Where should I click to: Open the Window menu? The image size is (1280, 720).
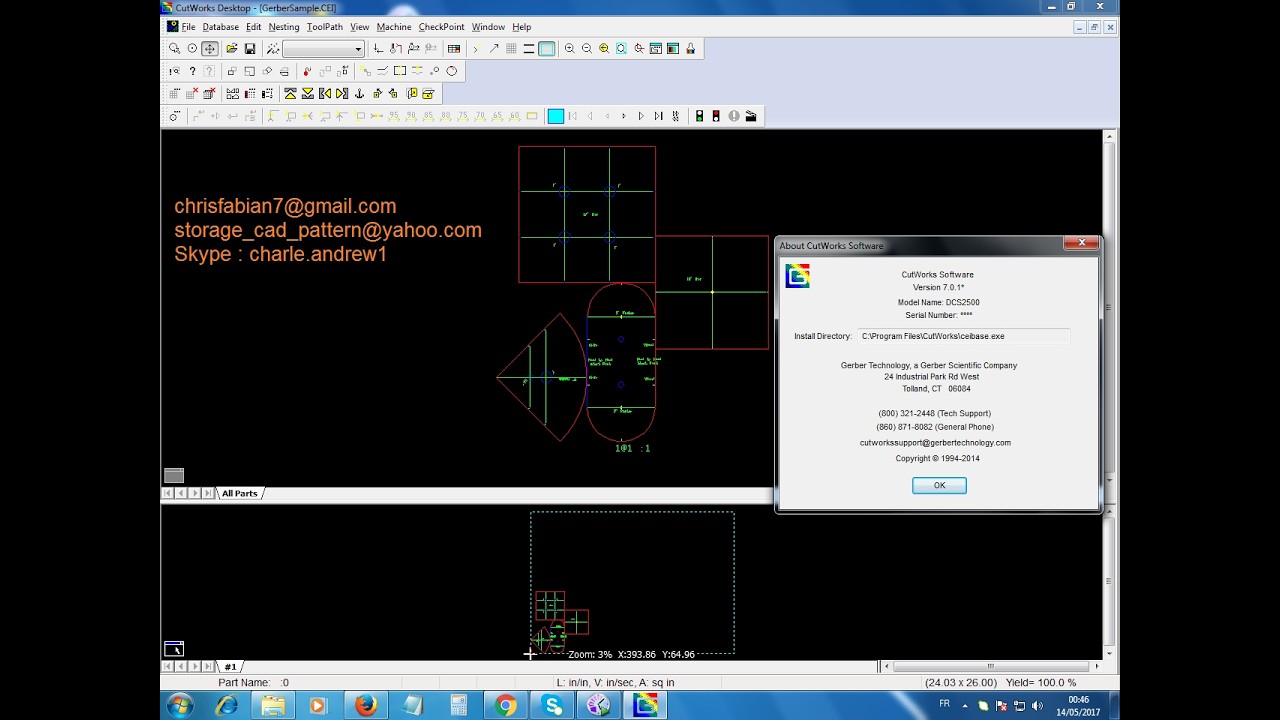pos(488,27)
